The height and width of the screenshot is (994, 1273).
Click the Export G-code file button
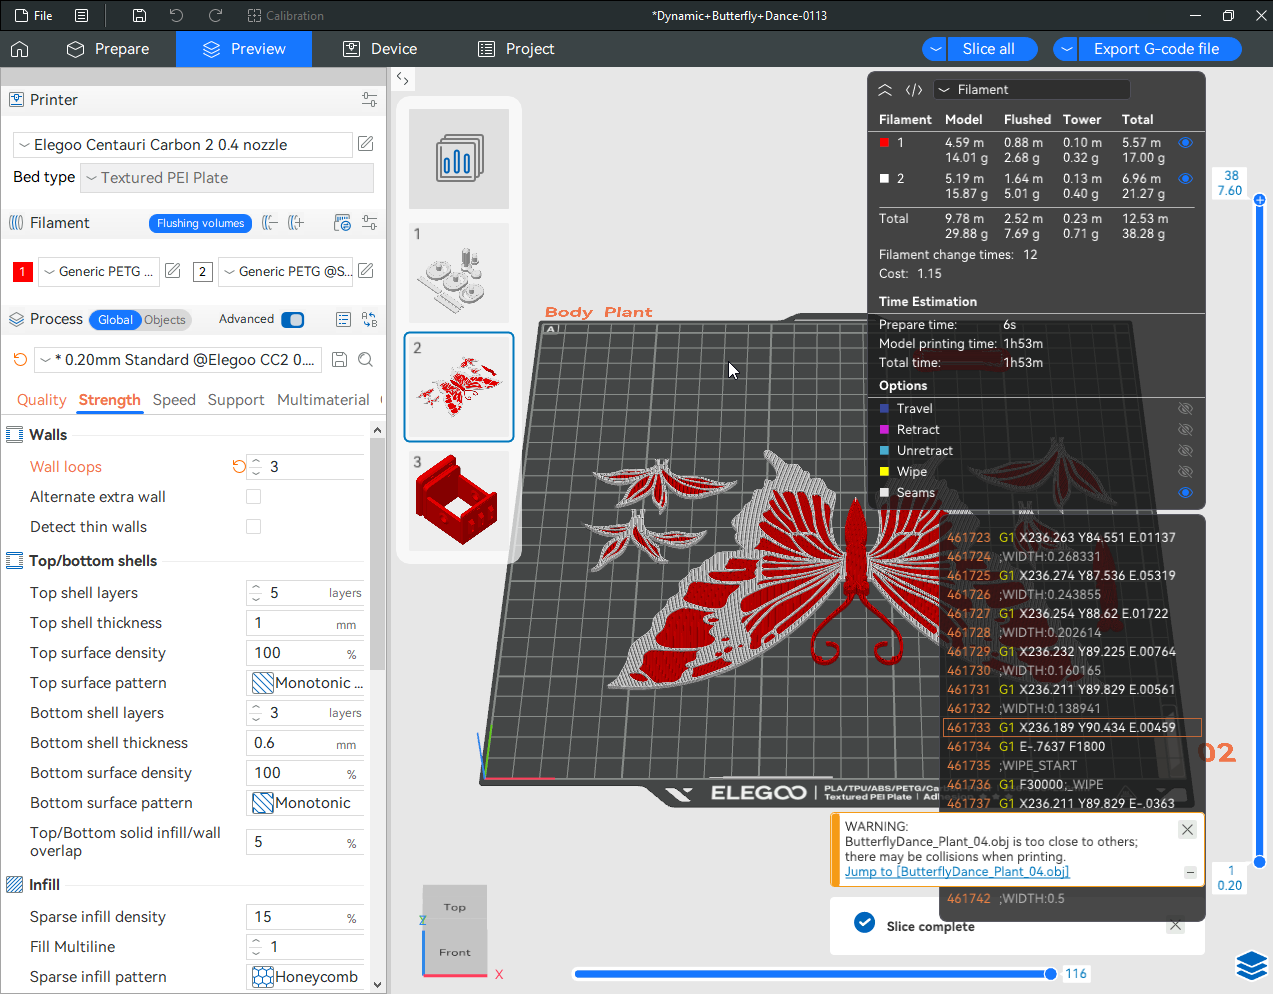(x=1156, y=49)
